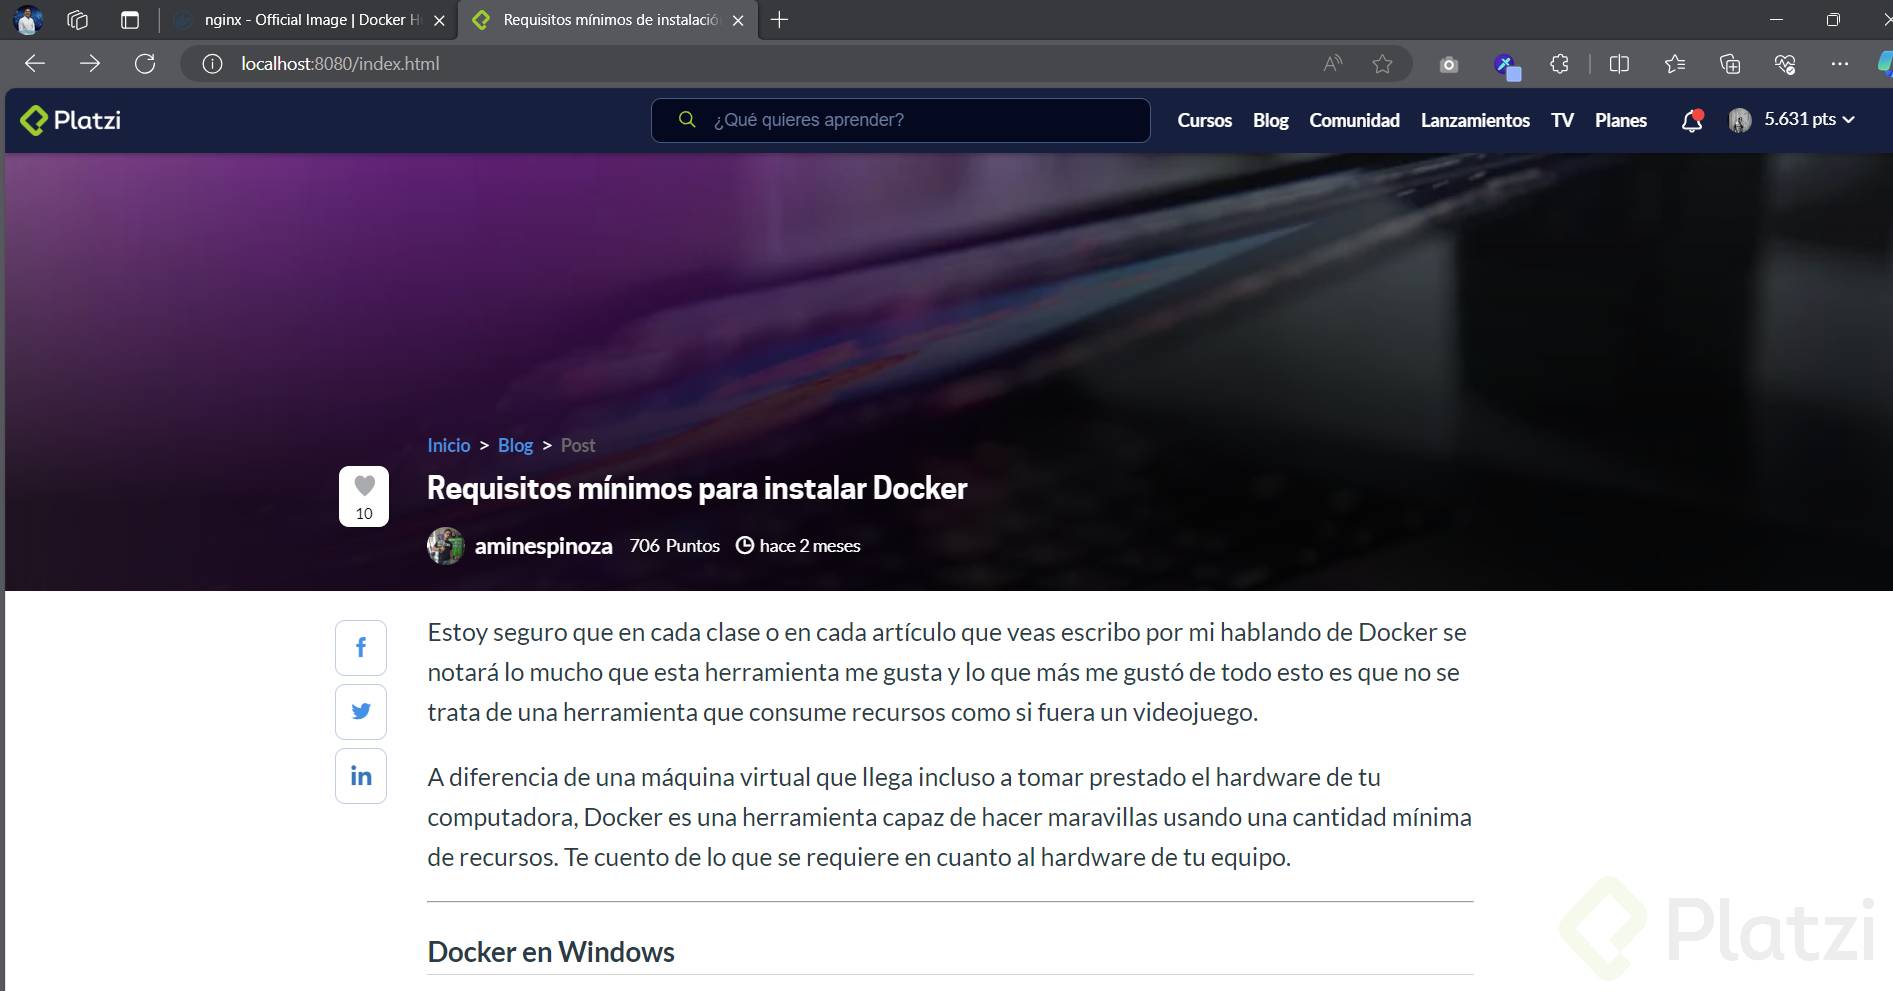The image size is (1893, 991).
Task: Share the post on Twitter
Action: [x=361, y=712]
